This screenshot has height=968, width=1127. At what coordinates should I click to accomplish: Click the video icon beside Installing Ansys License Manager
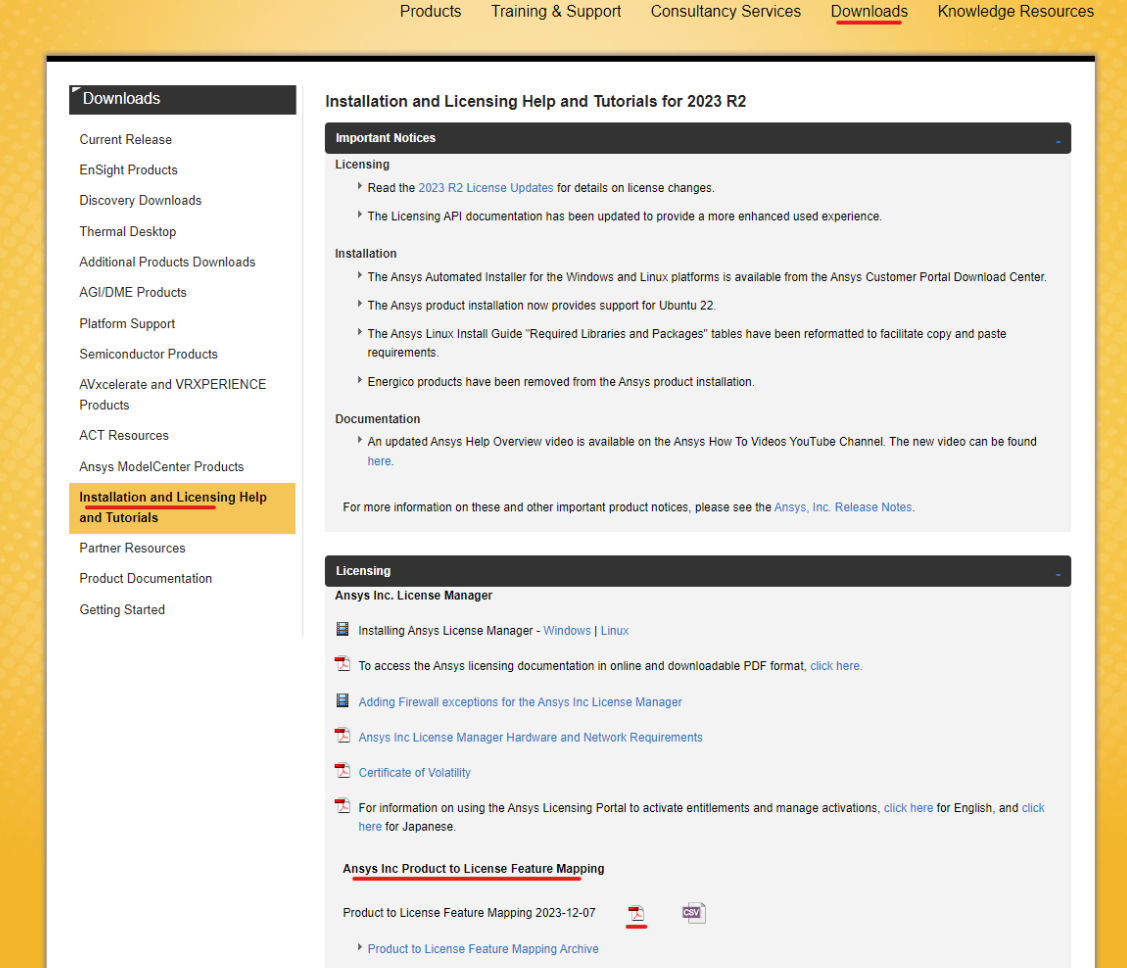coord(343,630)
